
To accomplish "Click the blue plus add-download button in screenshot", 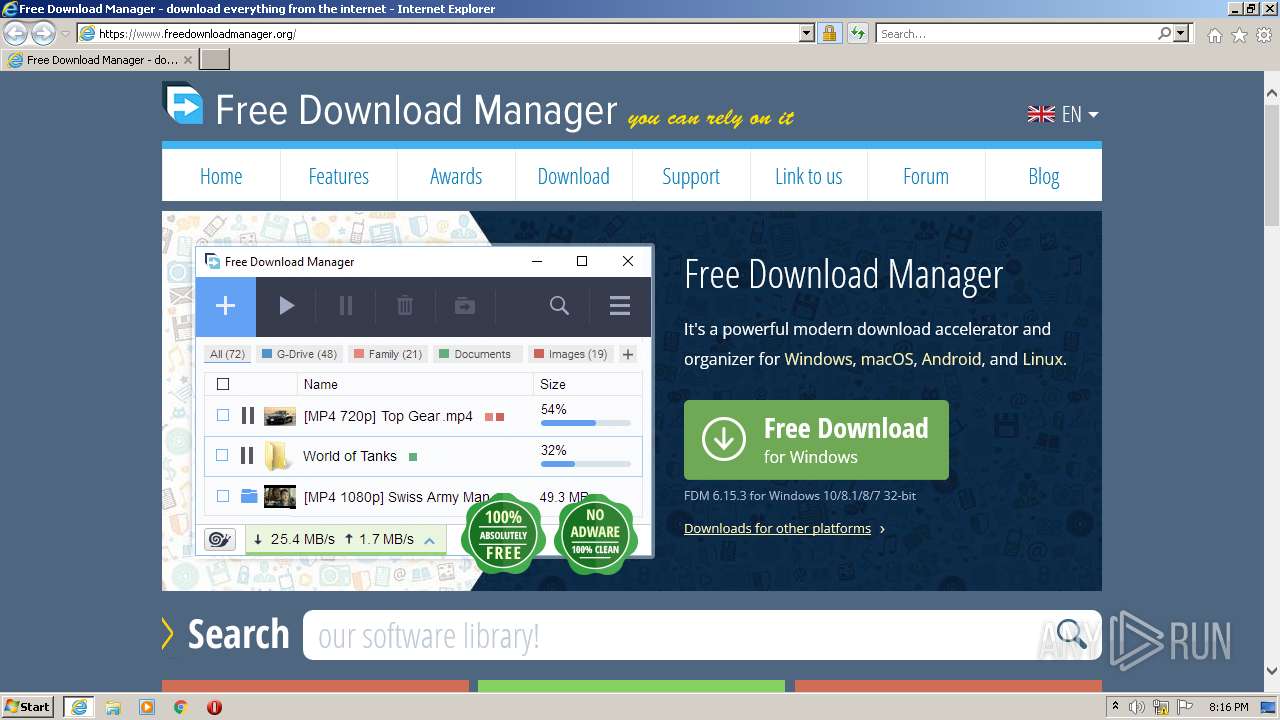I will 225,306.
